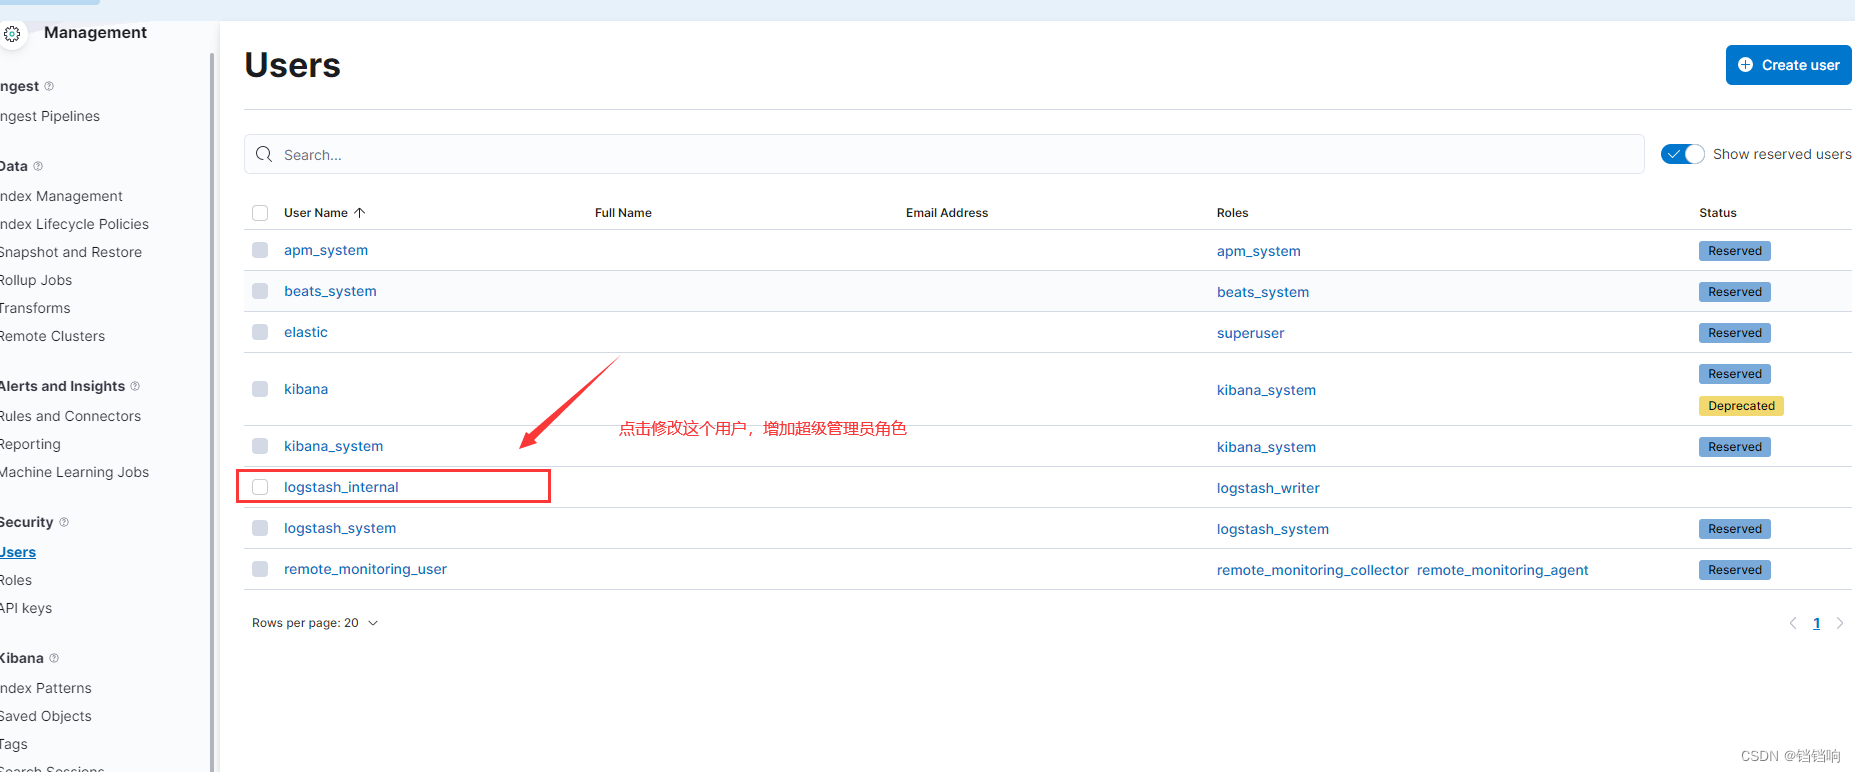
Task: Open Remote Clusters in sidebar
Action: tap(52, 336)
